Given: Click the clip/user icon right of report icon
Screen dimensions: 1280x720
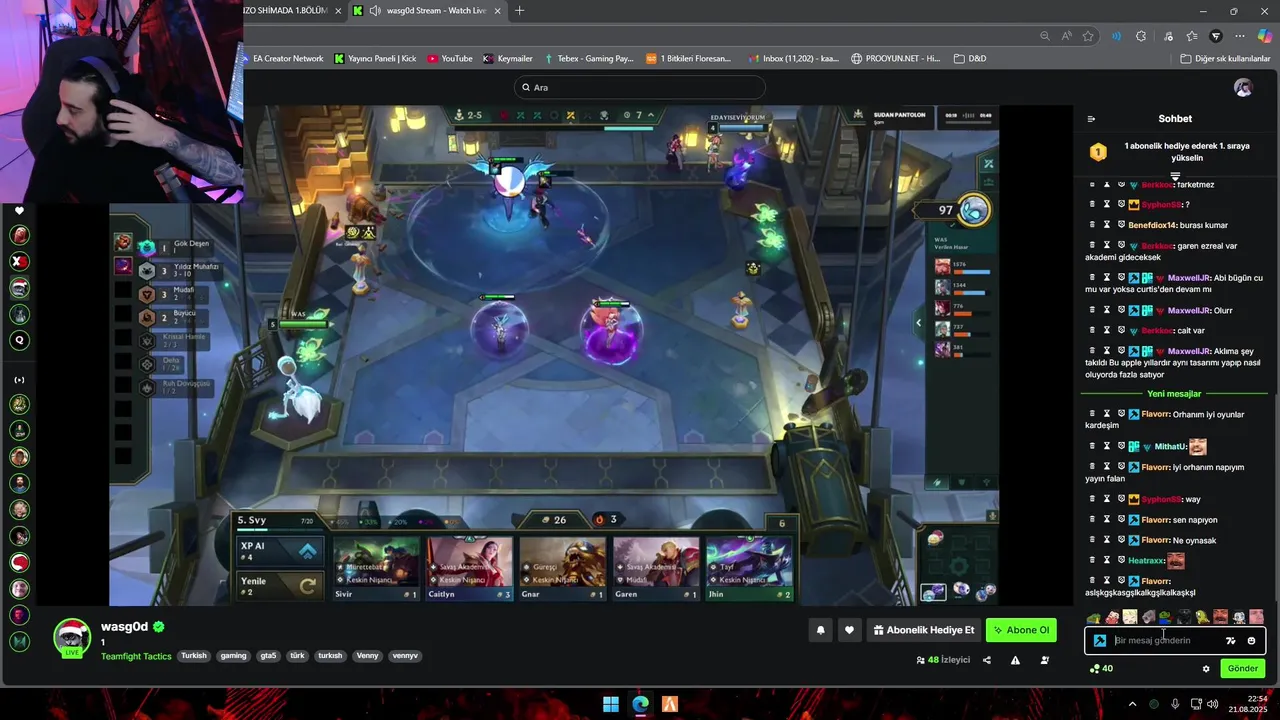Looking at the screenshot, I should coord(1045,660).
